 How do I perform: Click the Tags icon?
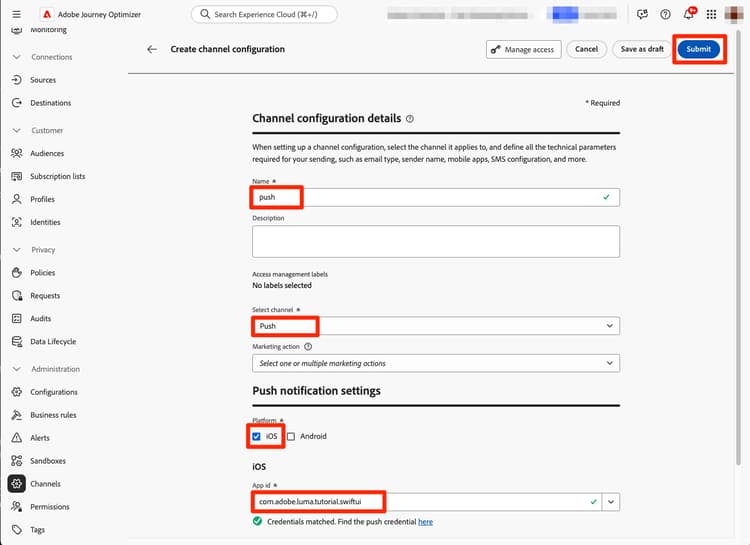coord(17,530)
